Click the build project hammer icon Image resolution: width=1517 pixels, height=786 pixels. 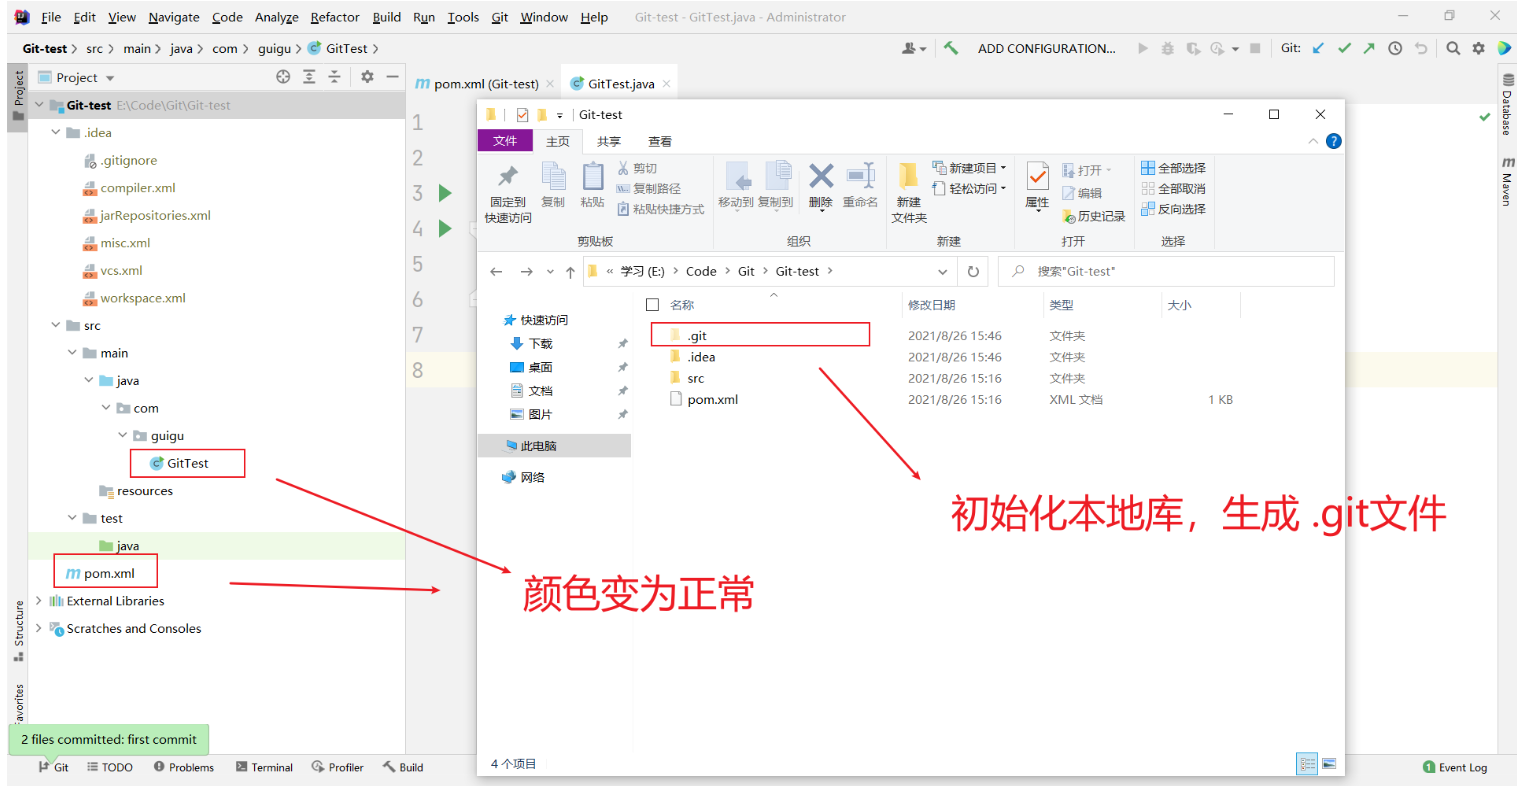tap(951, 48)
